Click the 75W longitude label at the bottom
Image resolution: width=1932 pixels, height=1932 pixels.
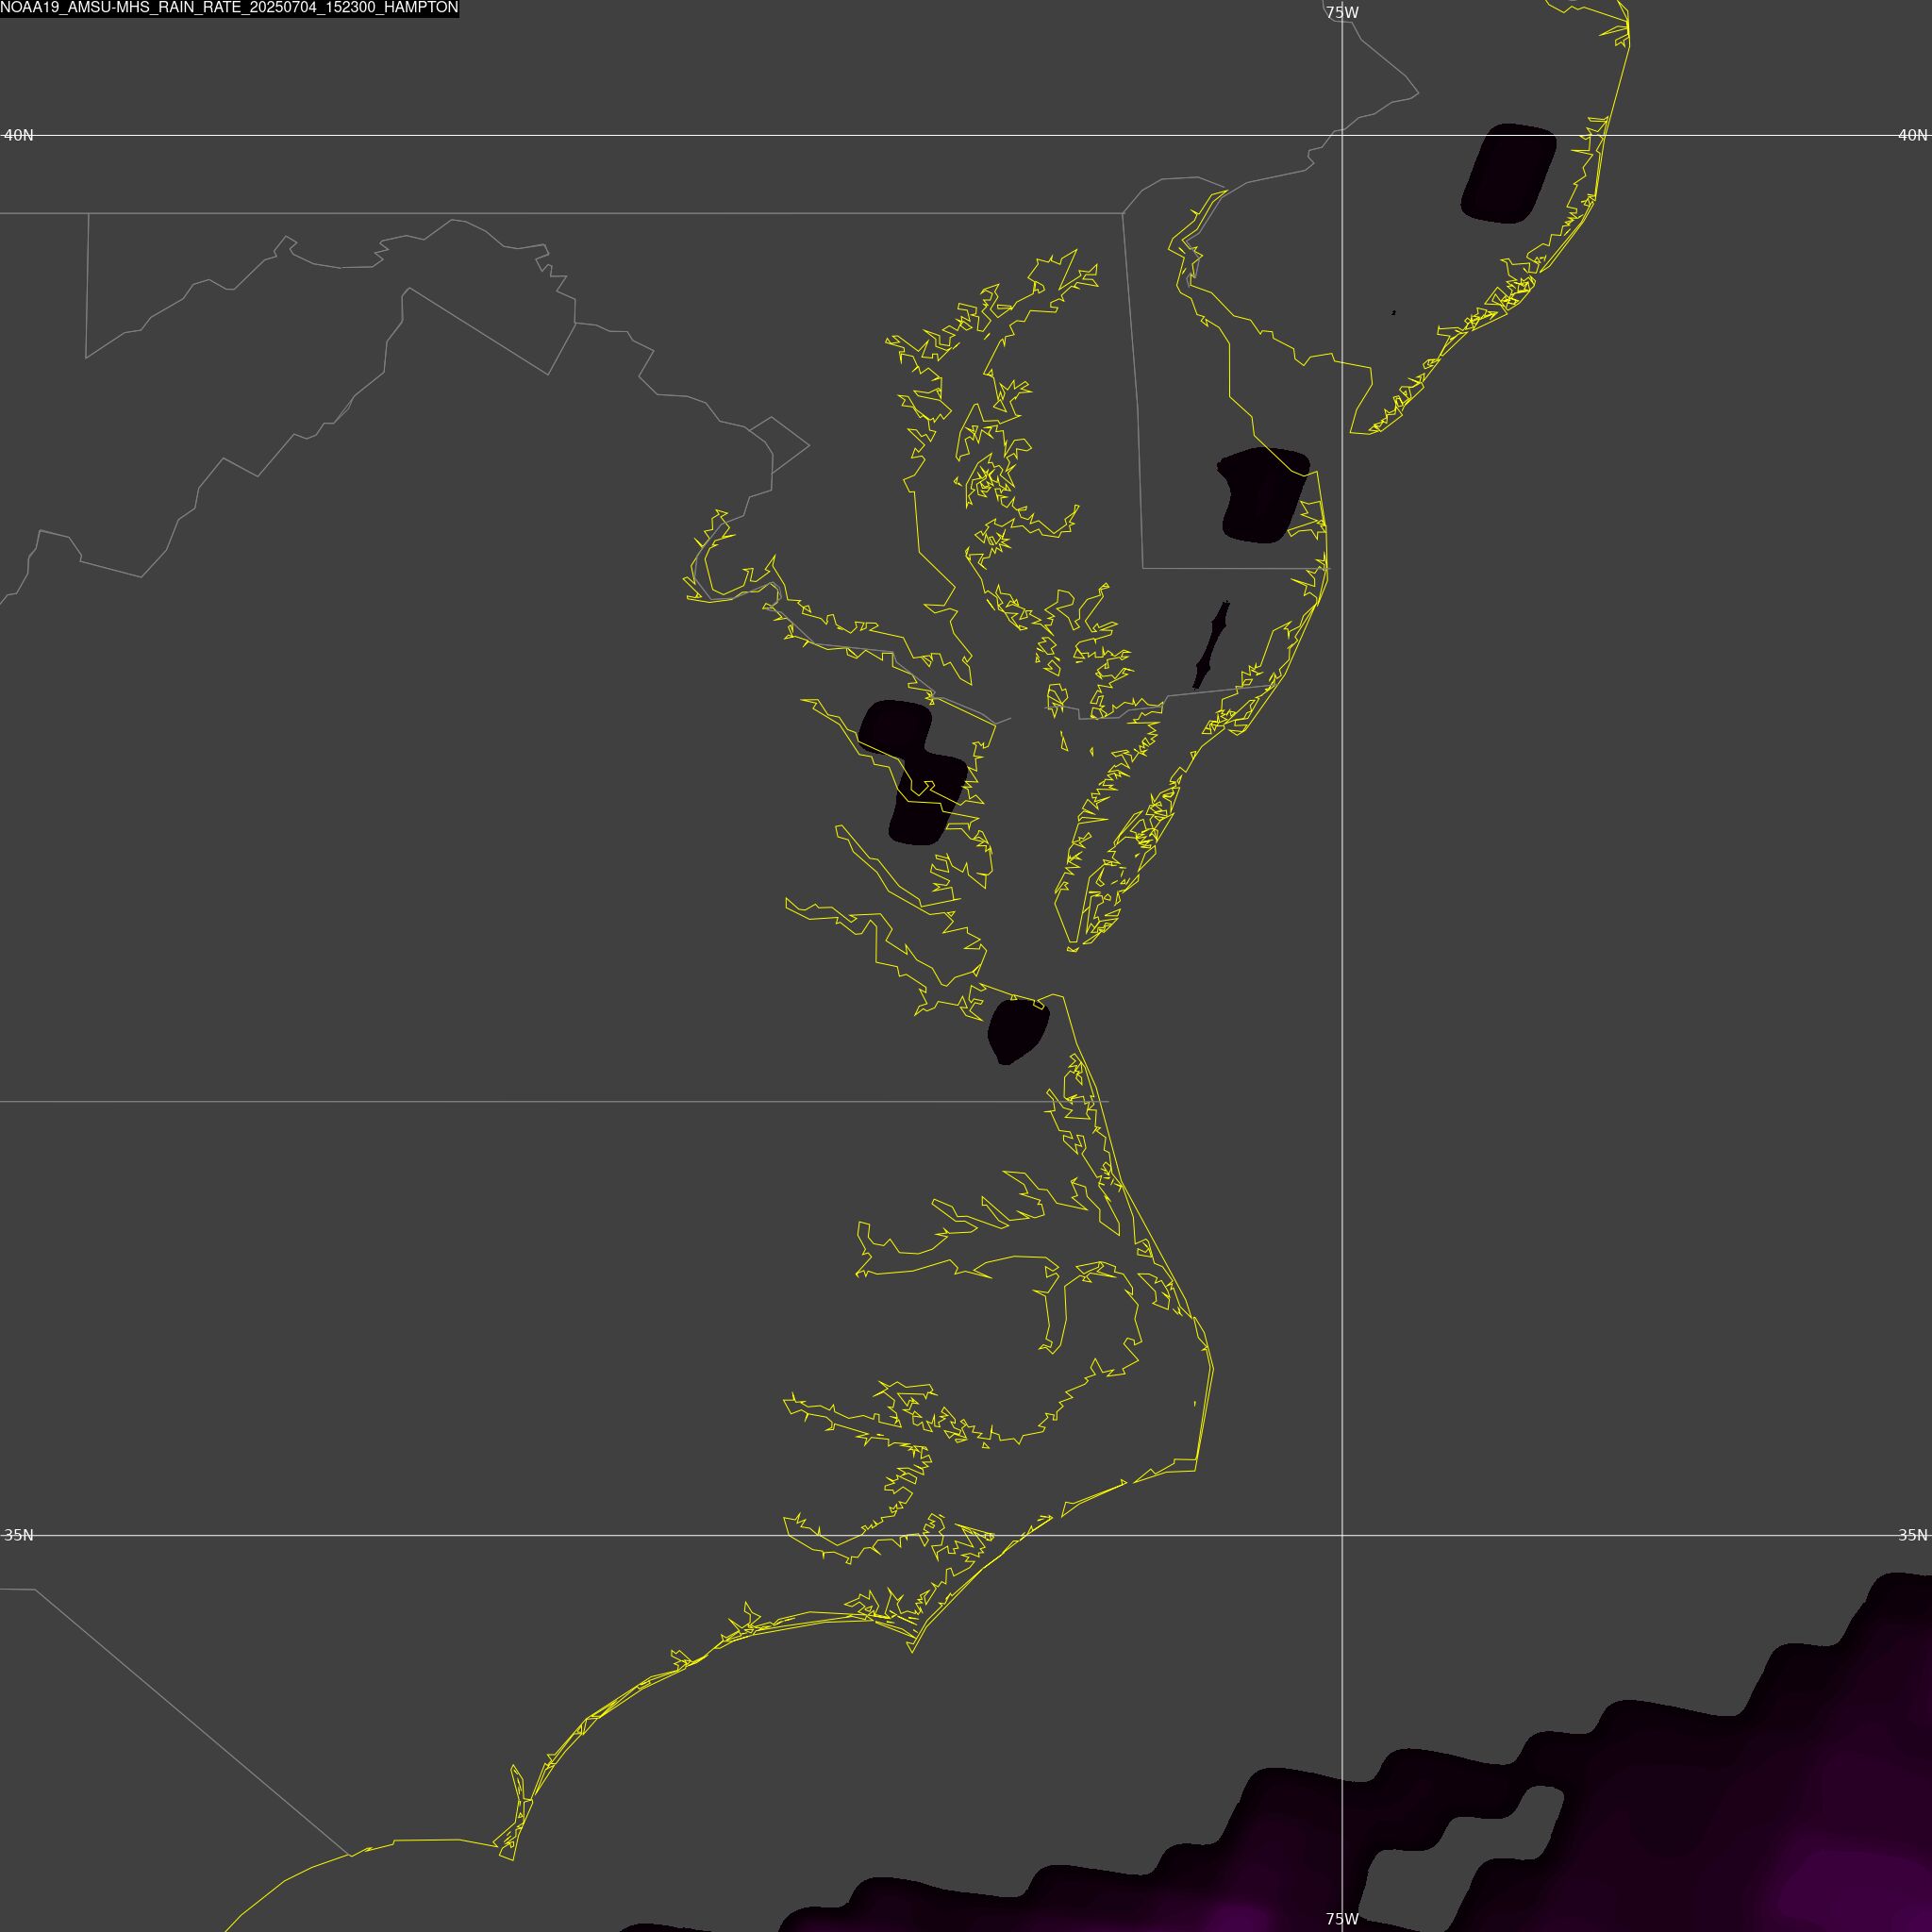1342,1919
